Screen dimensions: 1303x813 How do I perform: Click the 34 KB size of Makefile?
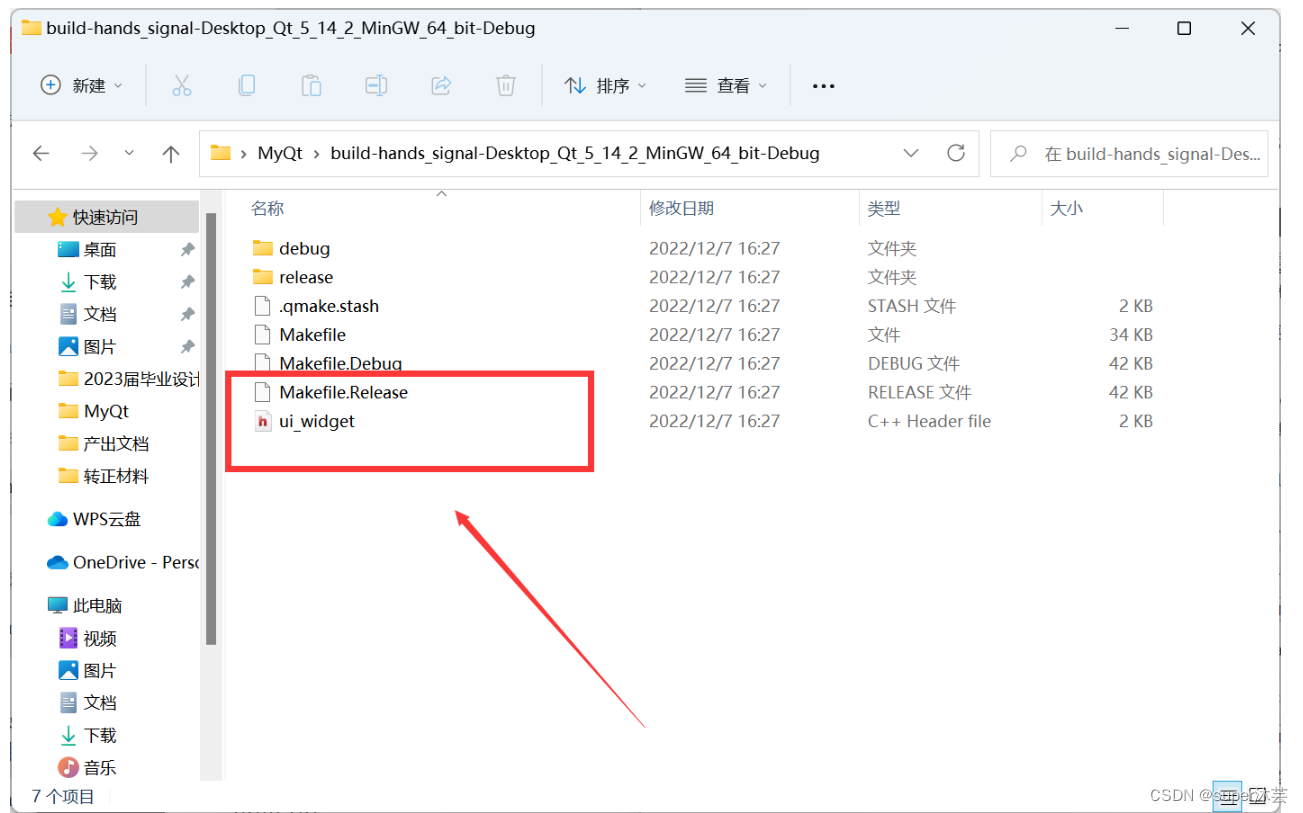pos(1131,335)
